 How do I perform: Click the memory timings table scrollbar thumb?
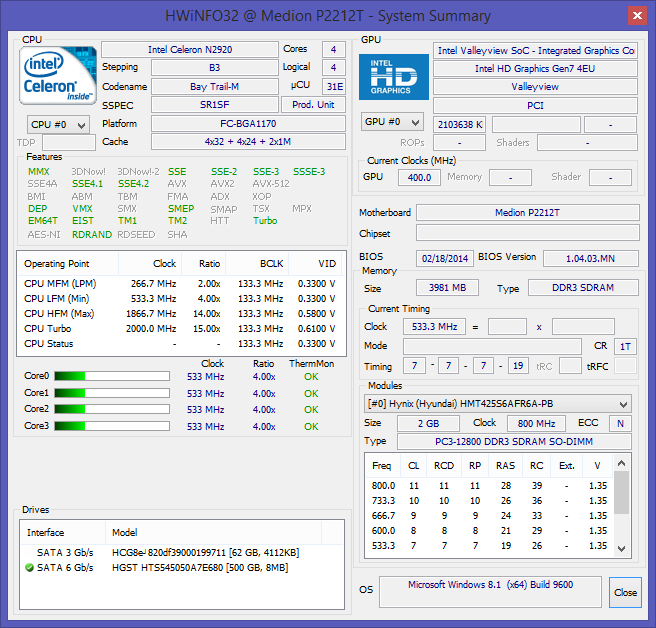coord(622,492)
